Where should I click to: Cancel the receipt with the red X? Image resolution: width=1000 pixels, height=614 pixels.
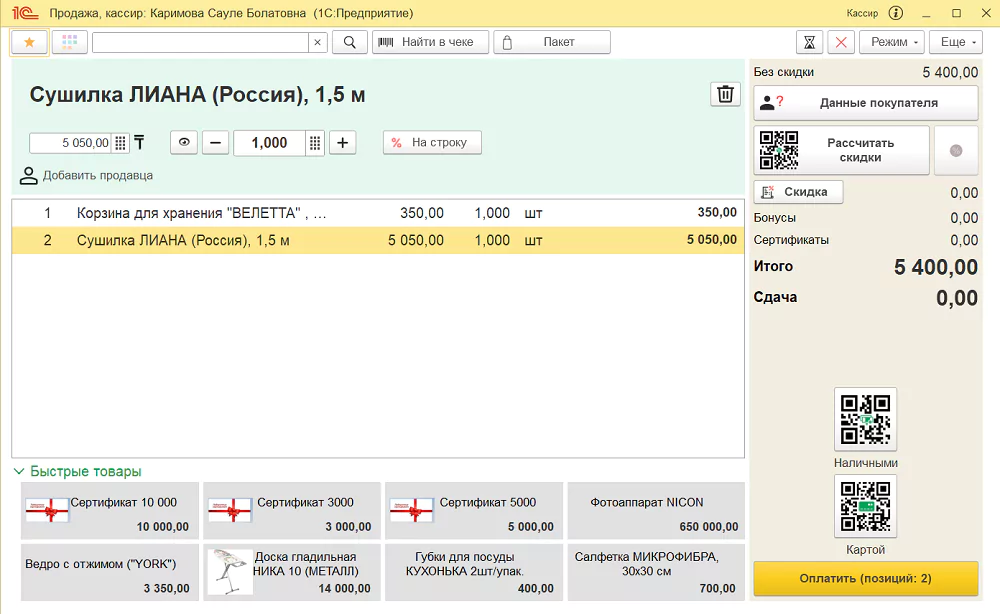pos(841,42)
